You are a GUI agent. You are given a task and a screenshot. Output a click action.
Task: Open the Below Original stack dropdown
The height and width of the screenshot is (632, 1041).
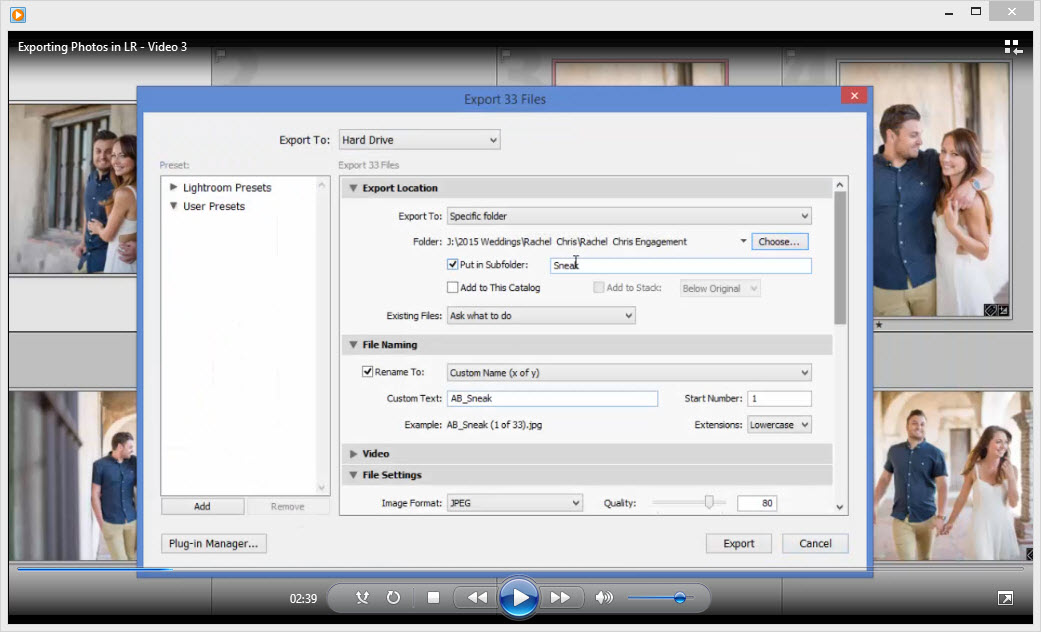(x=720, y=288)
